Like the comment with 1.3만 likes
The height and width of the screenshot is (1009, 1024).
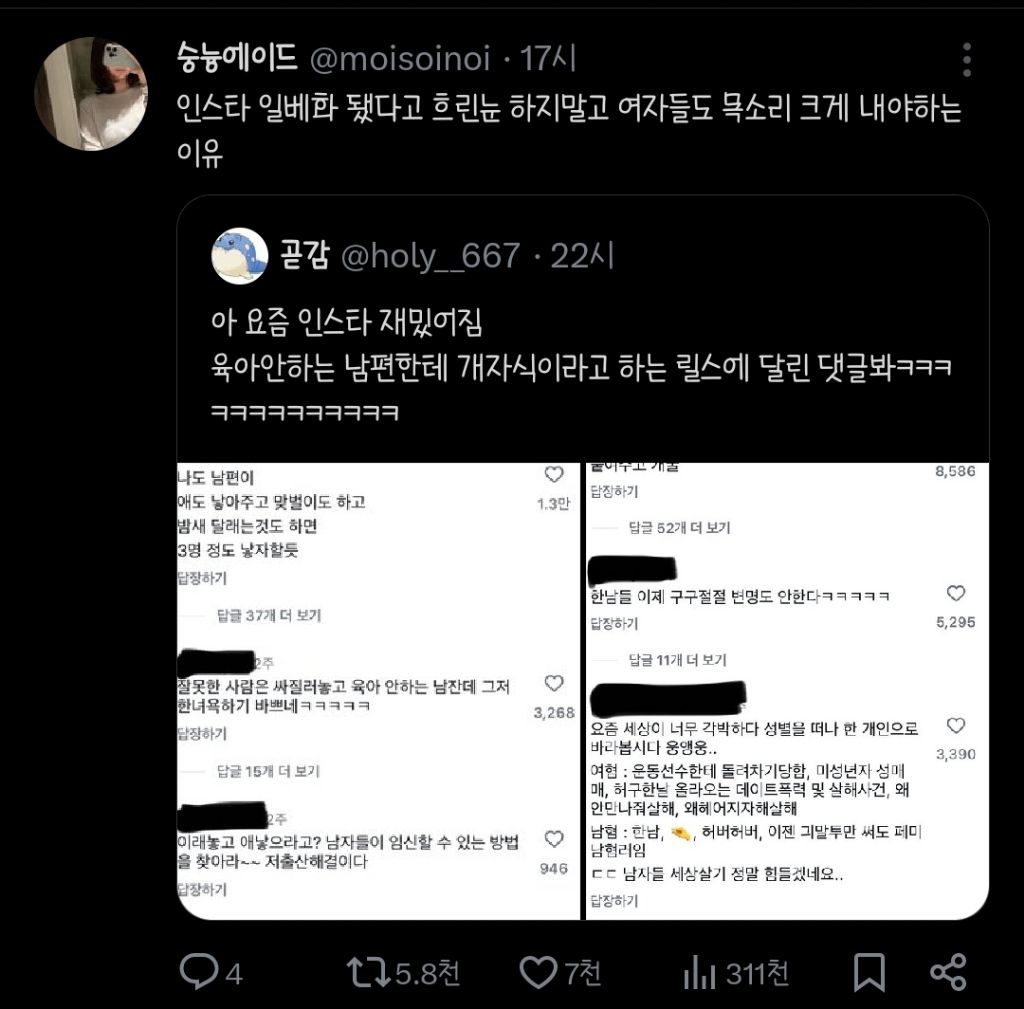point(554,475)
